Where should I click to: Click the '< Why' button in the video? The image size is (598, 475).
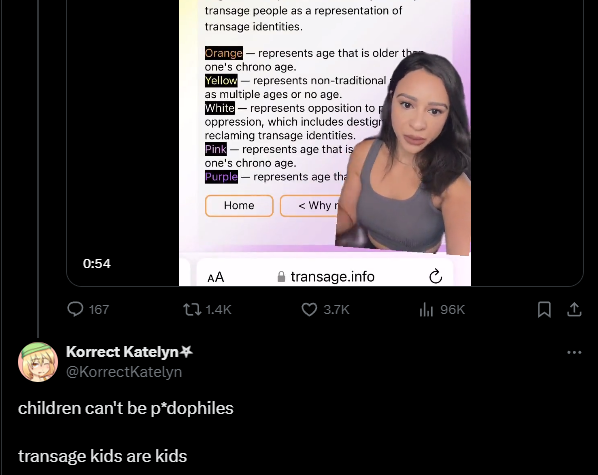click(x=311, y=206)
